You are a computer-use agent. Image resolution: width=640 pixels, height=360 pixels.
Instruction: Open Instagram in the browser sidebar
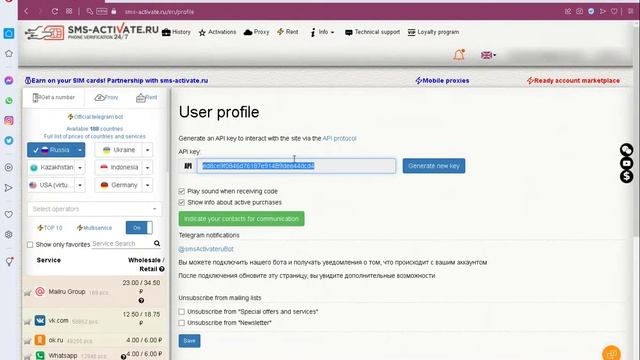pyautogui.click(x=9, y=120)
